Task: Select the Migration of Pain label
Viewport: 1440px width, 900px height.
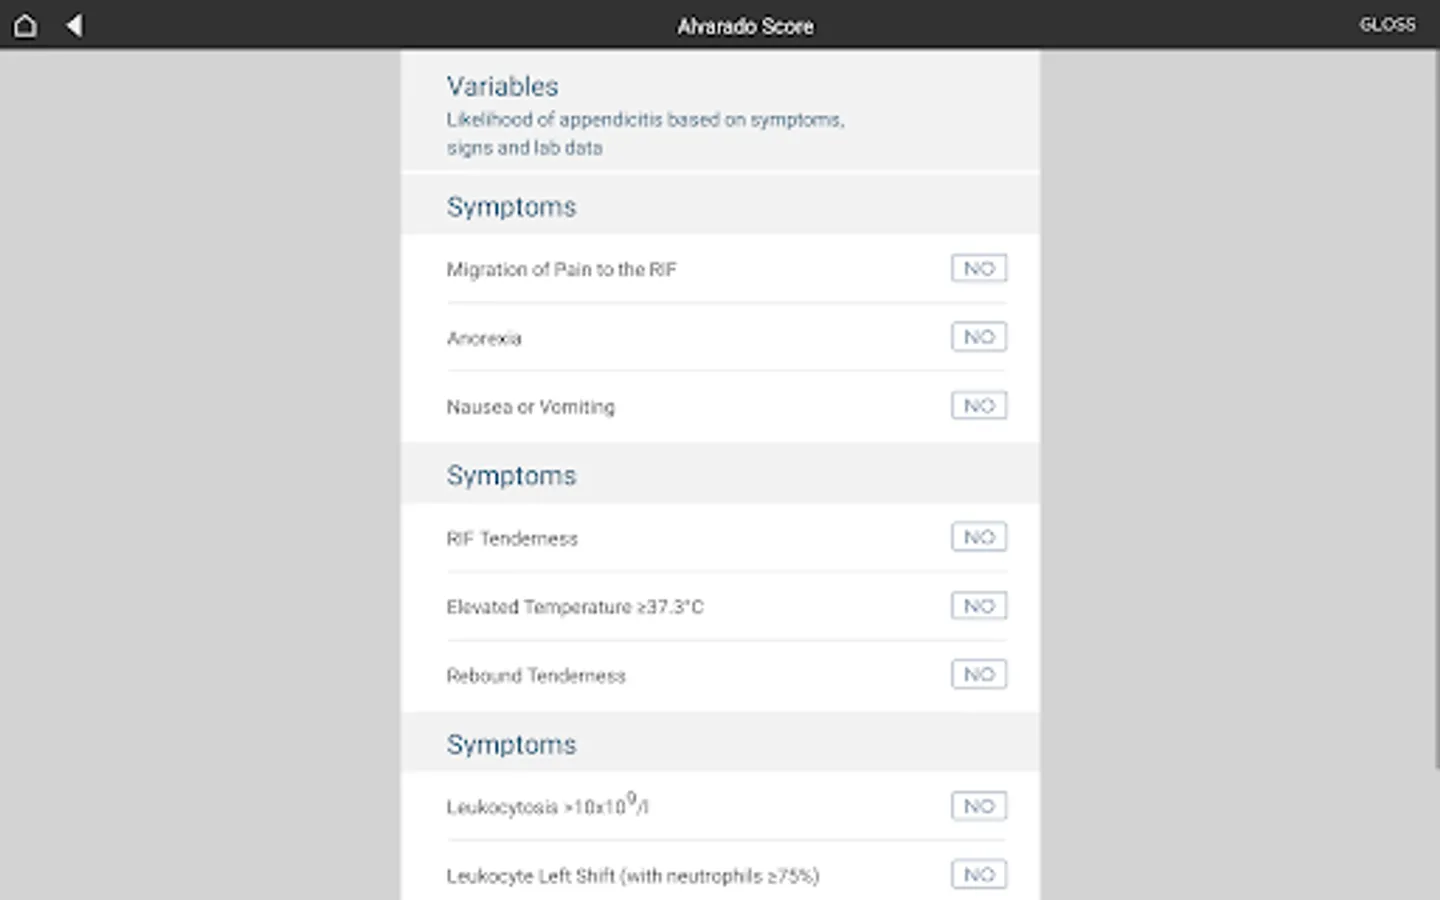Action: click(561, 269)
